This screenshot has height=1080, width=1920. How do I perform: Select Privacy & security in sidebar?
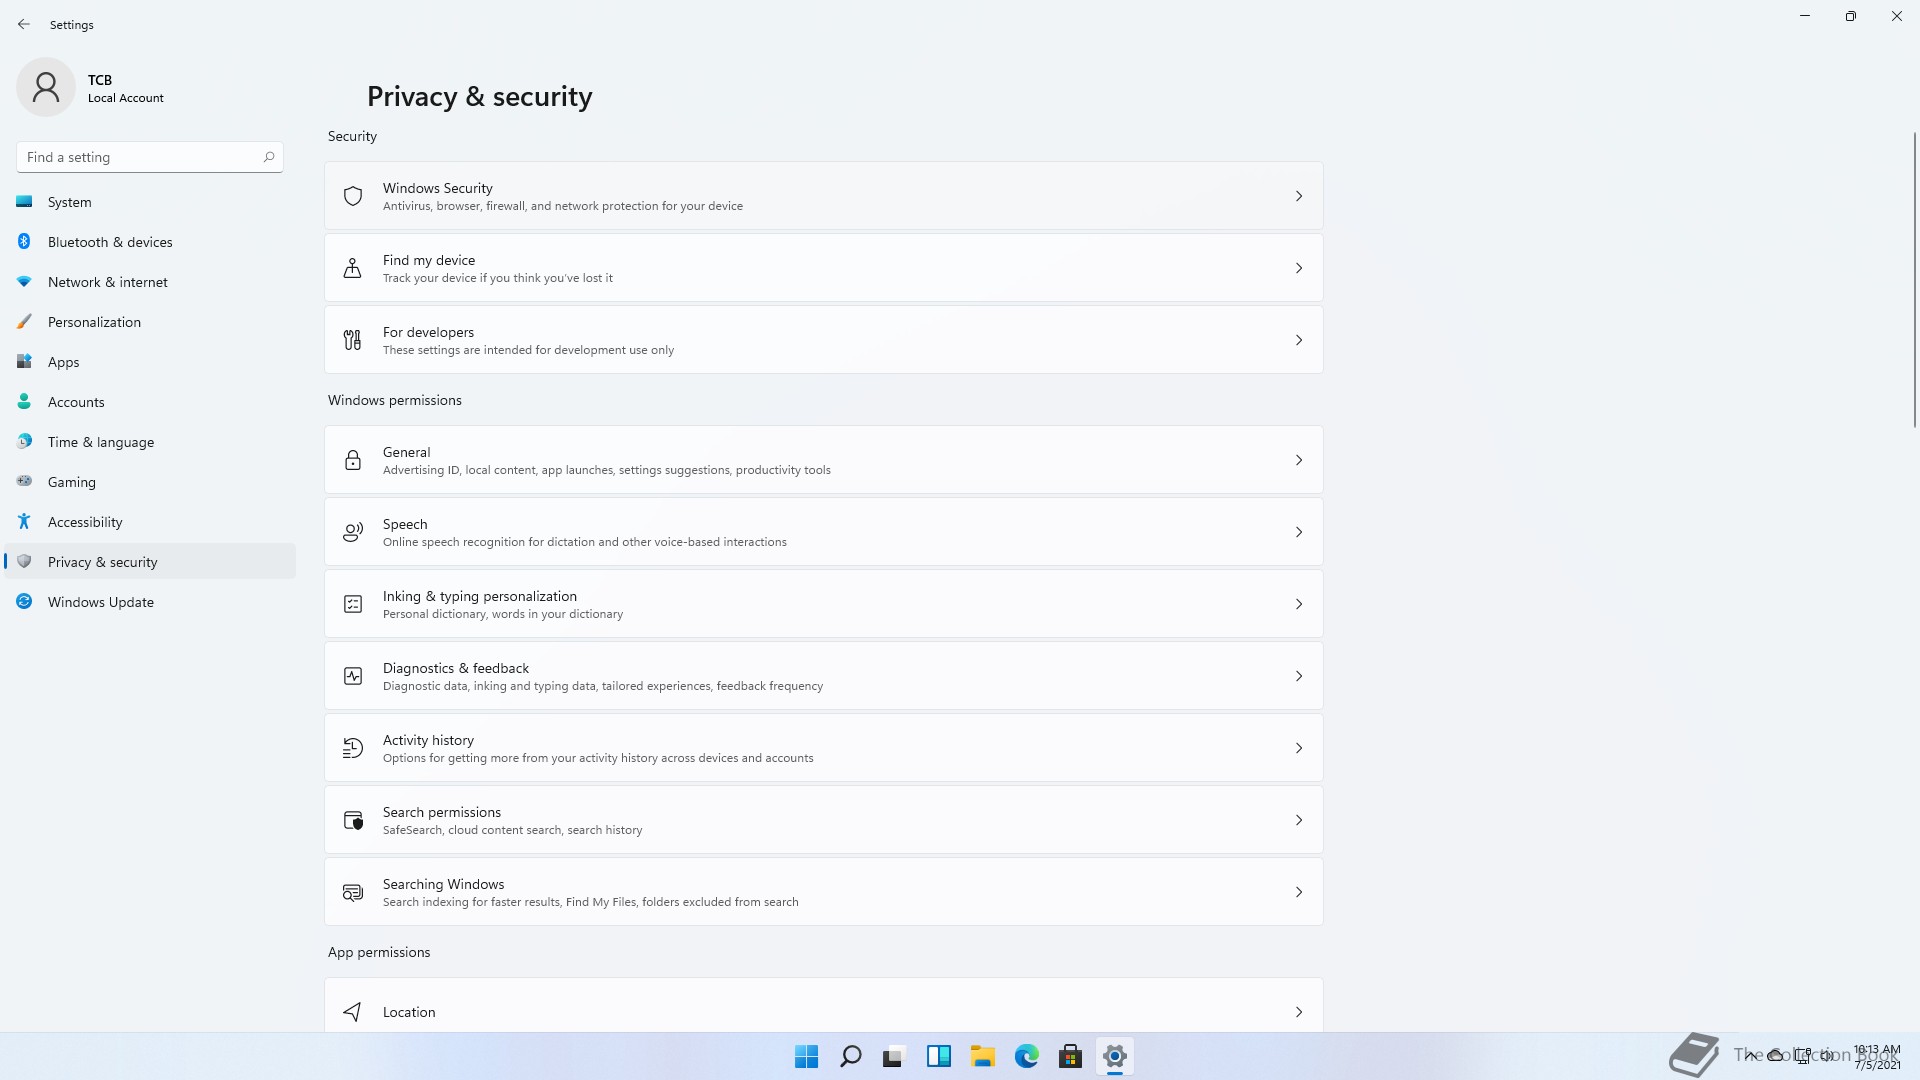(x=150, y=562)
